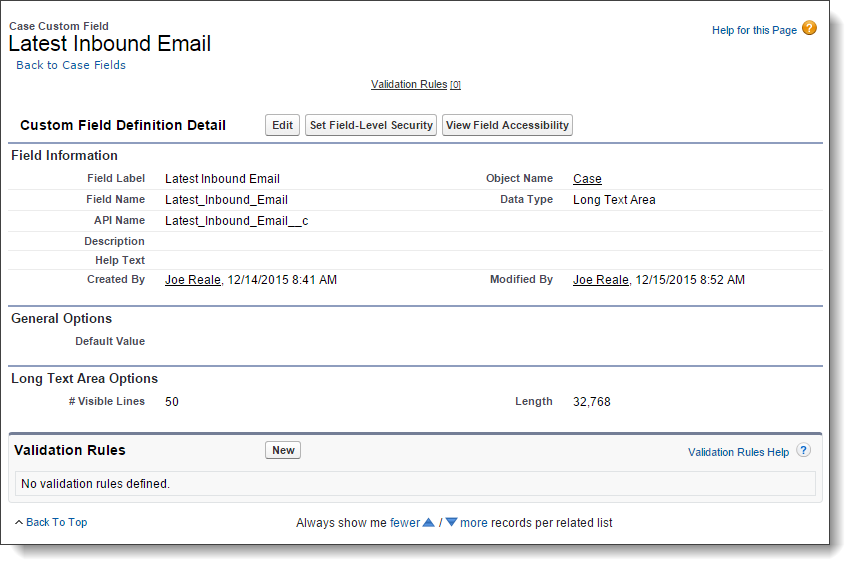Click the Validation Rules section heading
This screenshot has width=855, height=570.
[70, 450]
